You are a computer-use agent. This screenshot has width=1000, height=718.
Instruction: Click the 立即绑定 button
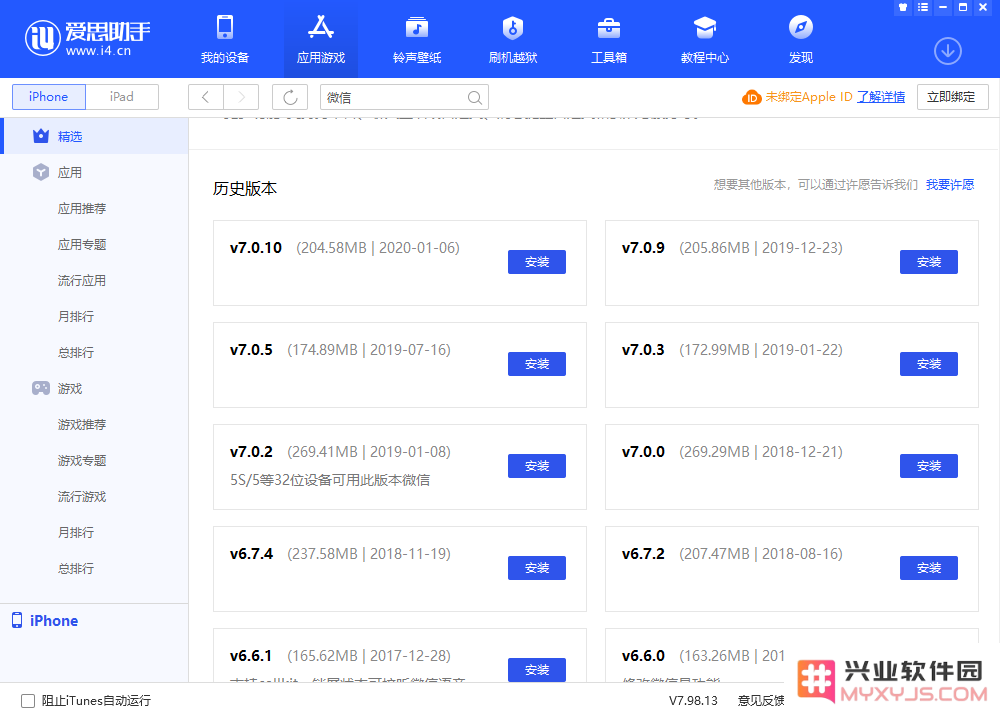click(x=952, y=97)
